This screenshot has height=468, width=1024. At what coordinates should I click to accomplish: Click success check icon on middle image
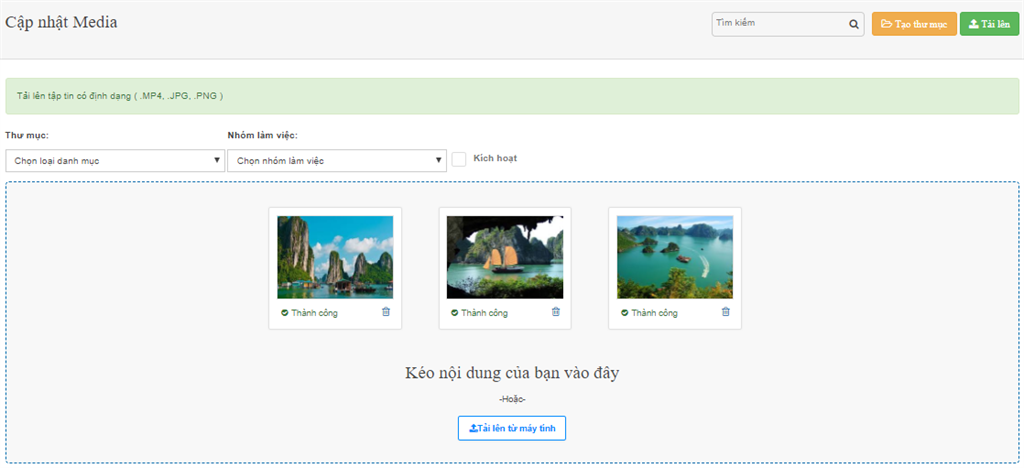click(x=455, y=313)
